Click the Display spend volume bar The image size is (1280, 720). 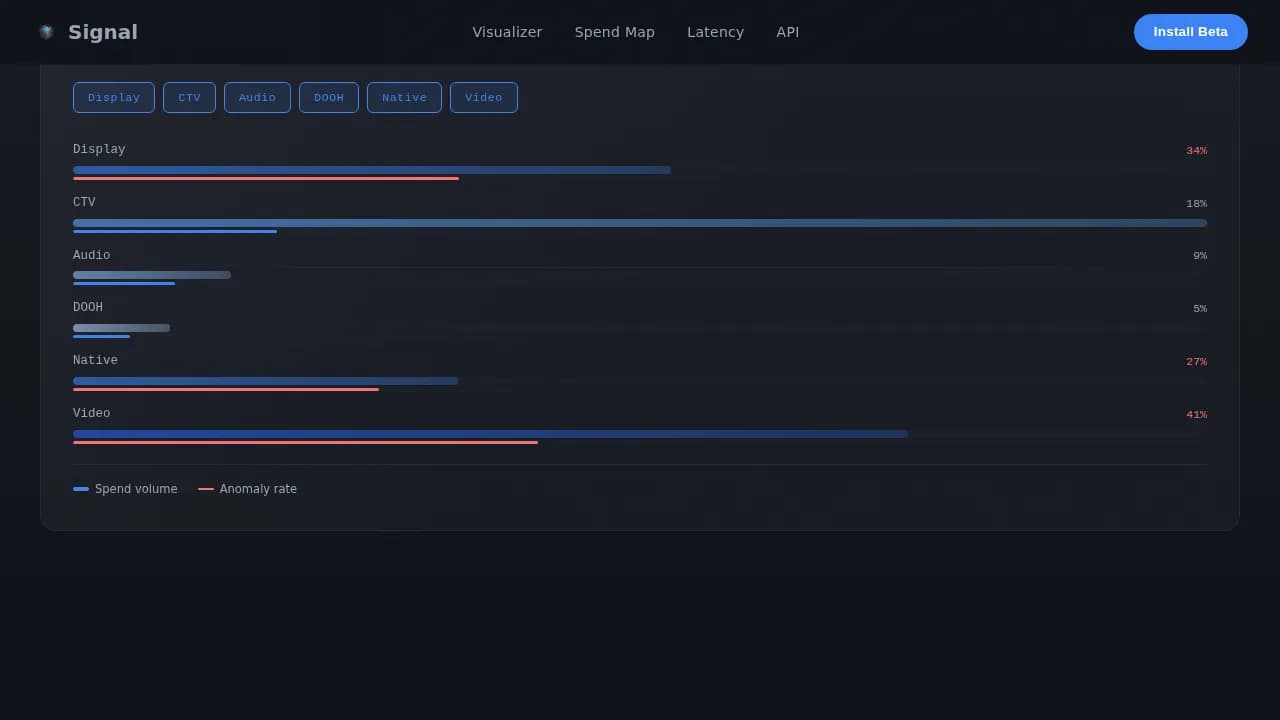point(371,170)
